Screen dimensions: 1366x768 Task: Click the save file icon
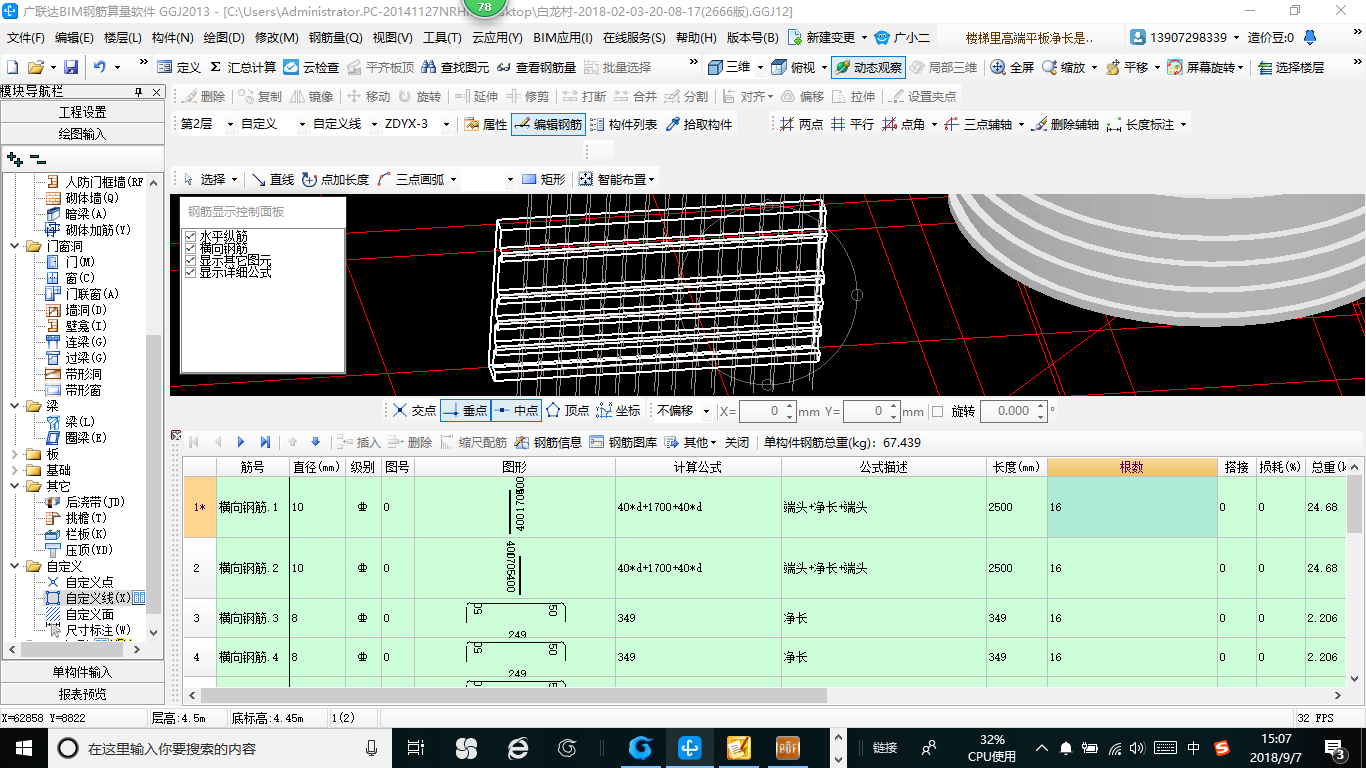(71, 67)
